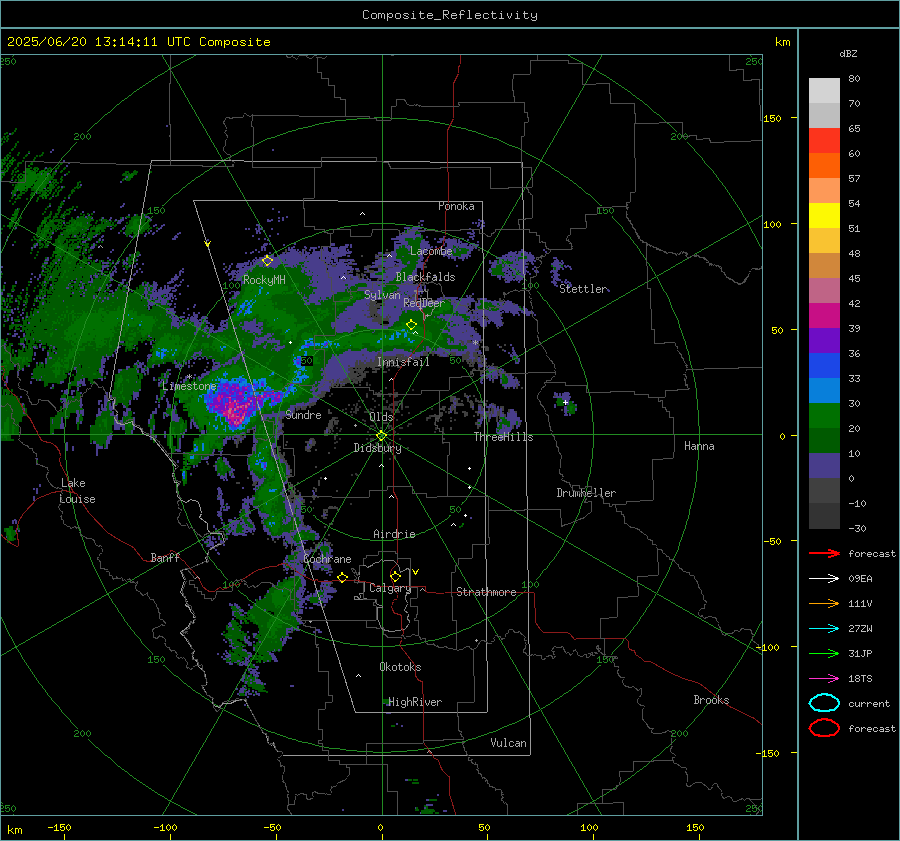Click the Limestone label on the map
The image size is (900, 841).
pyautogui.click(x=189, y=386)
